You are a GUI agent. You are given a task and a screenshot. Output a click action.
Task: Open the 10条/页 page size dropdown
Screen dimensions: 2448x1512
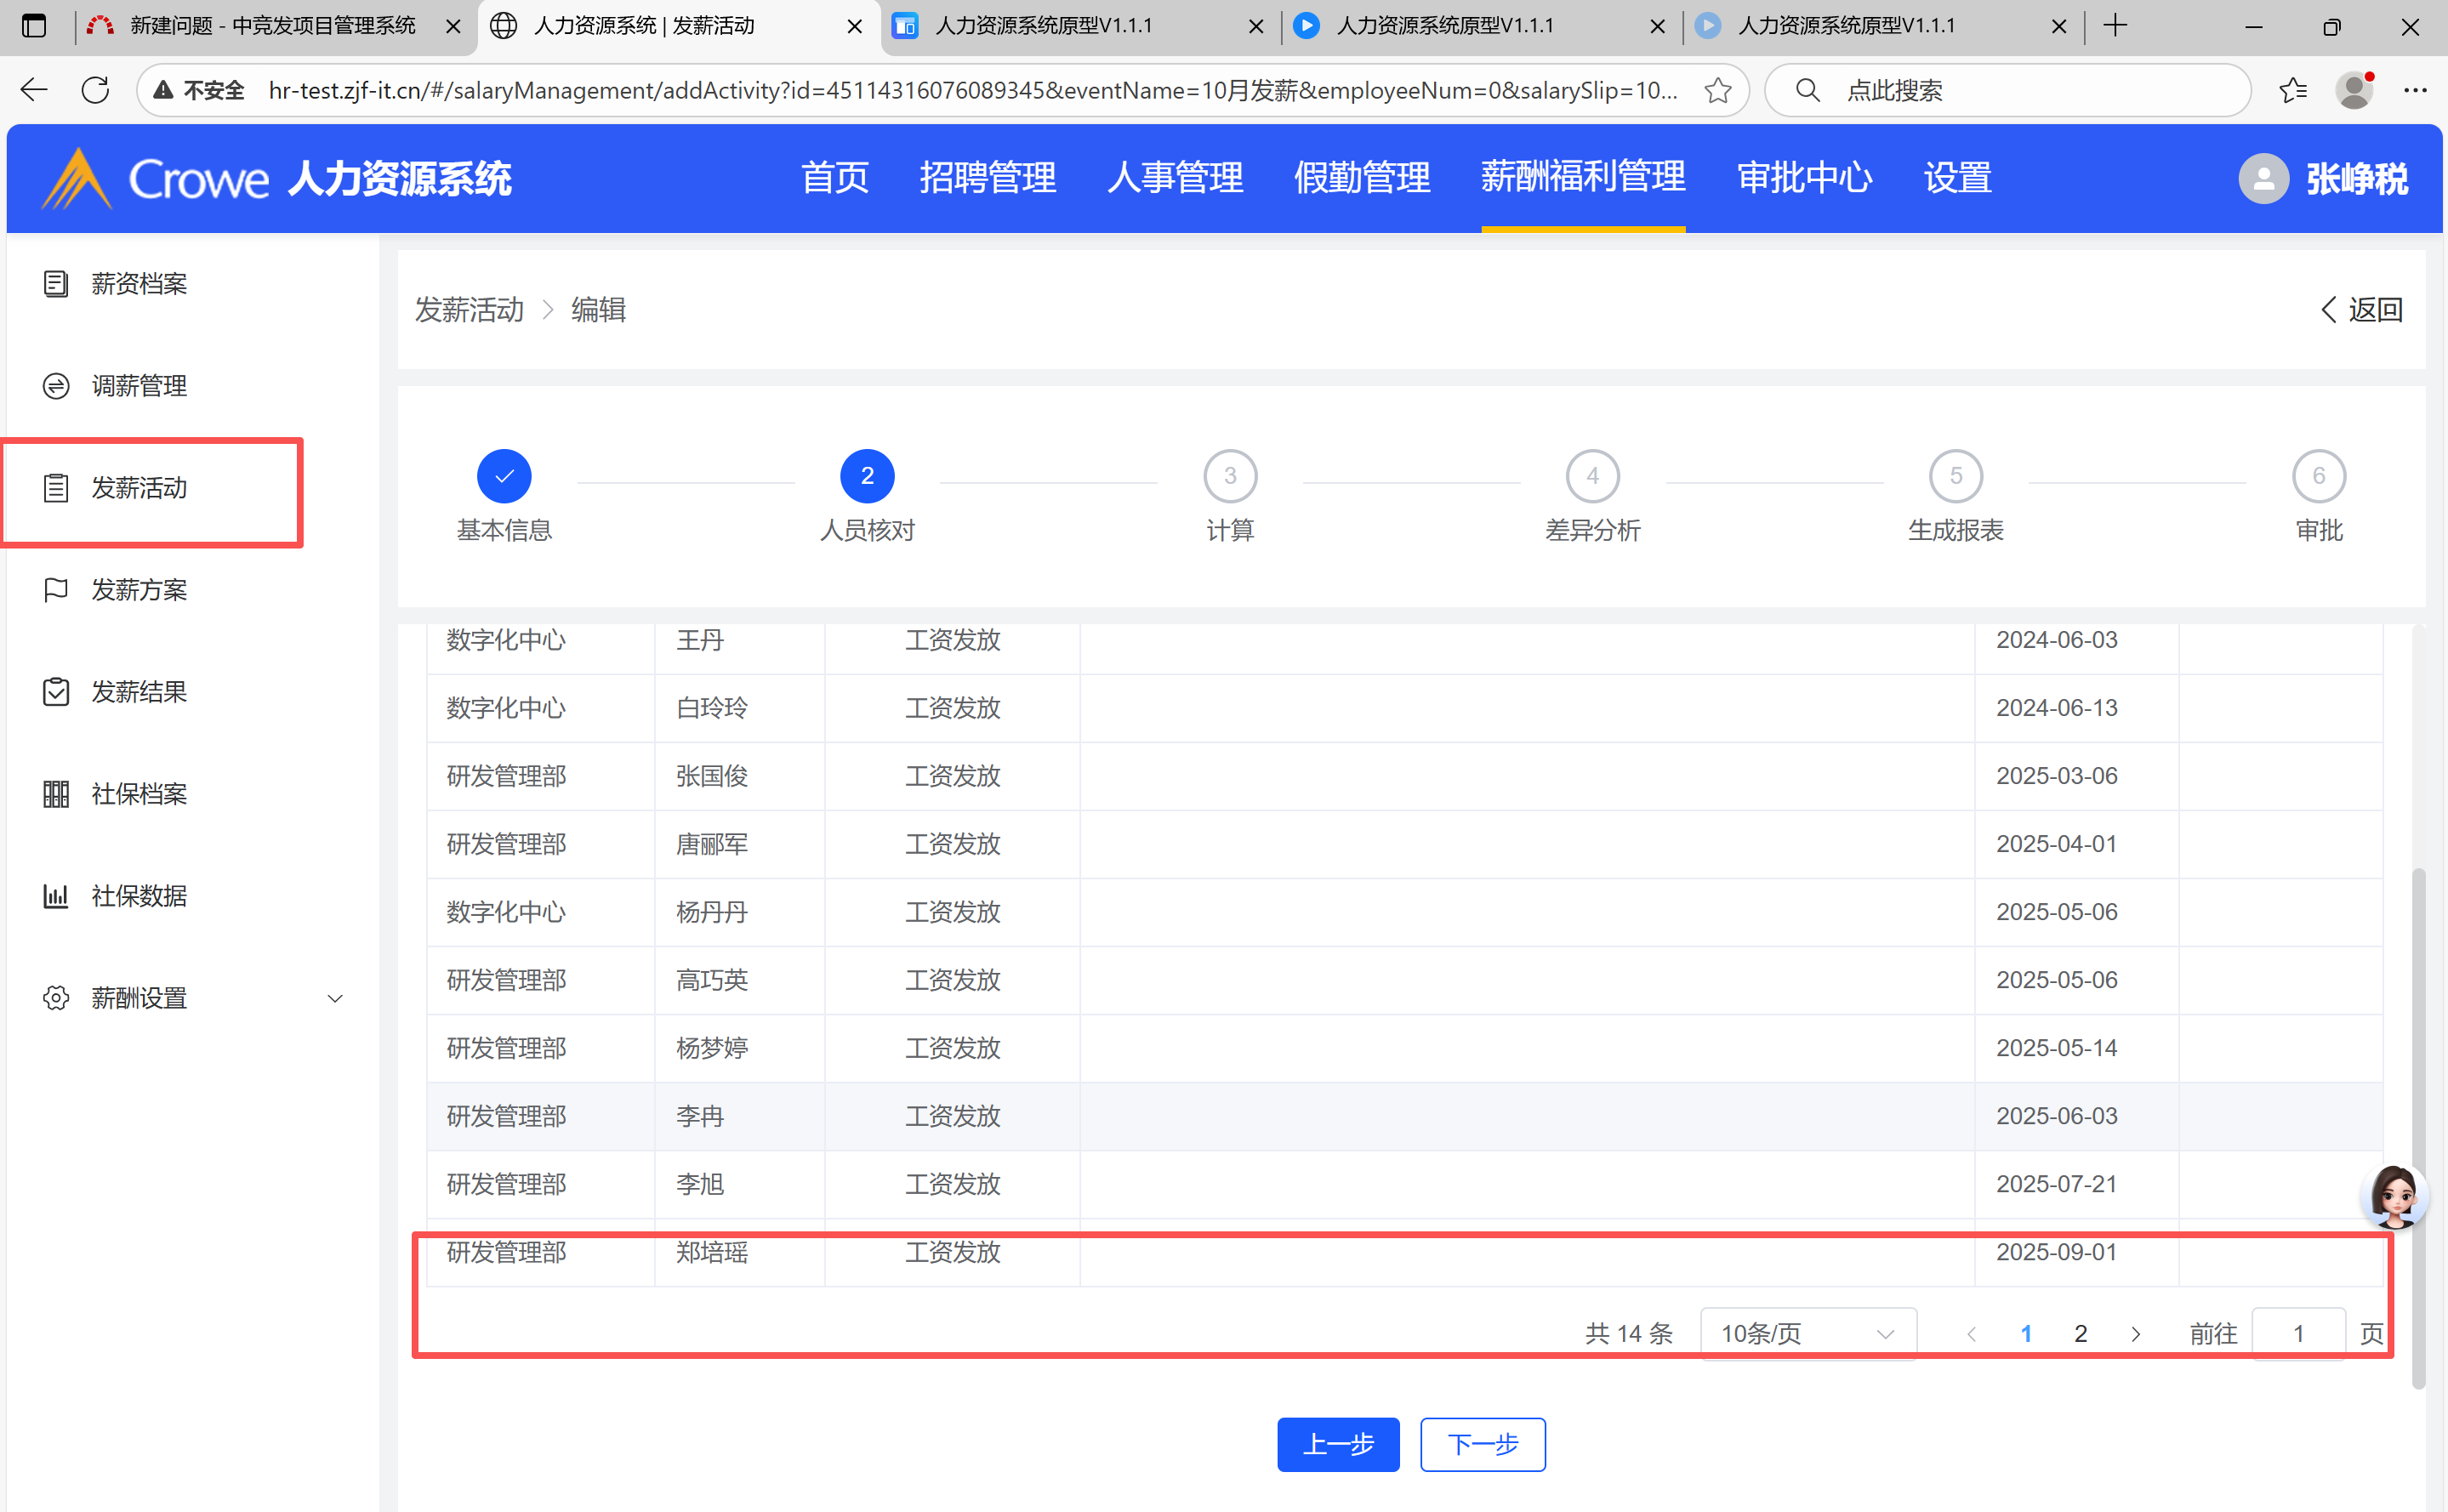[x=1807, y=1333]
